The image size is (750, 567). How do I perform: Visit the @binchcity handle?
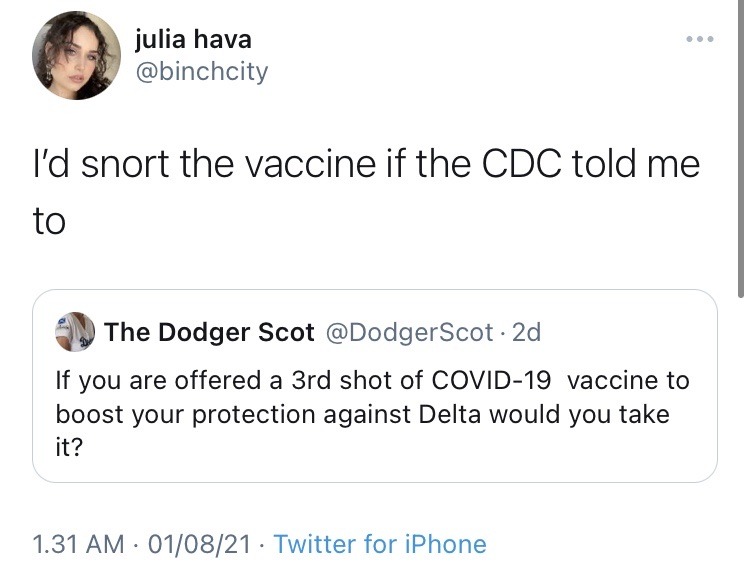[x=202, y=72]
